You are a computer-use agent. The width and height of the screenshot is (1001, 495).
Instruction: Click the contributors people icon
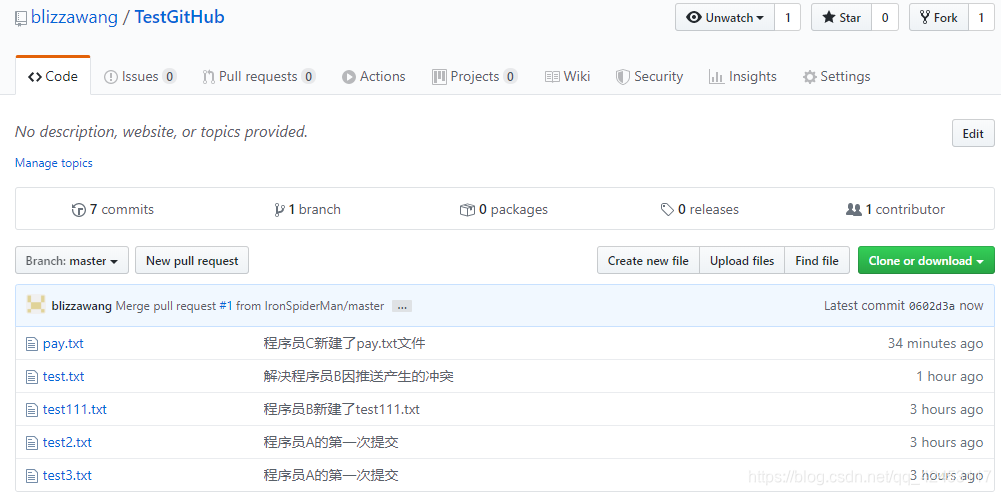click(854, 209)
